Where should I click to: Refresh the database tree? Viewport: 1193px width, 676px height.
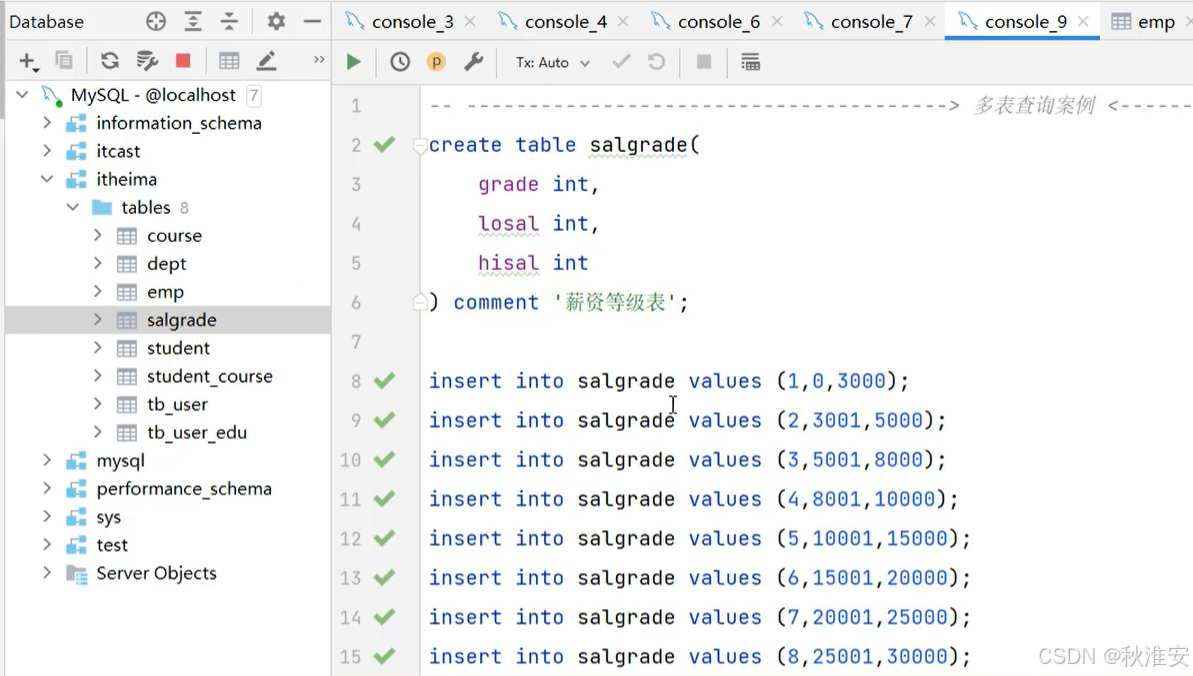[x=110, y=61]
